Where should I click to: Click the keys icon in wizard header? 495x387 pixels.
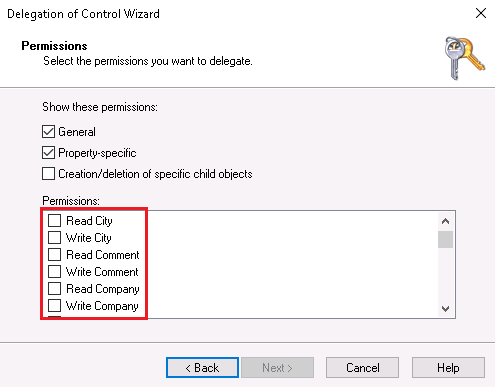coord(465,58)
